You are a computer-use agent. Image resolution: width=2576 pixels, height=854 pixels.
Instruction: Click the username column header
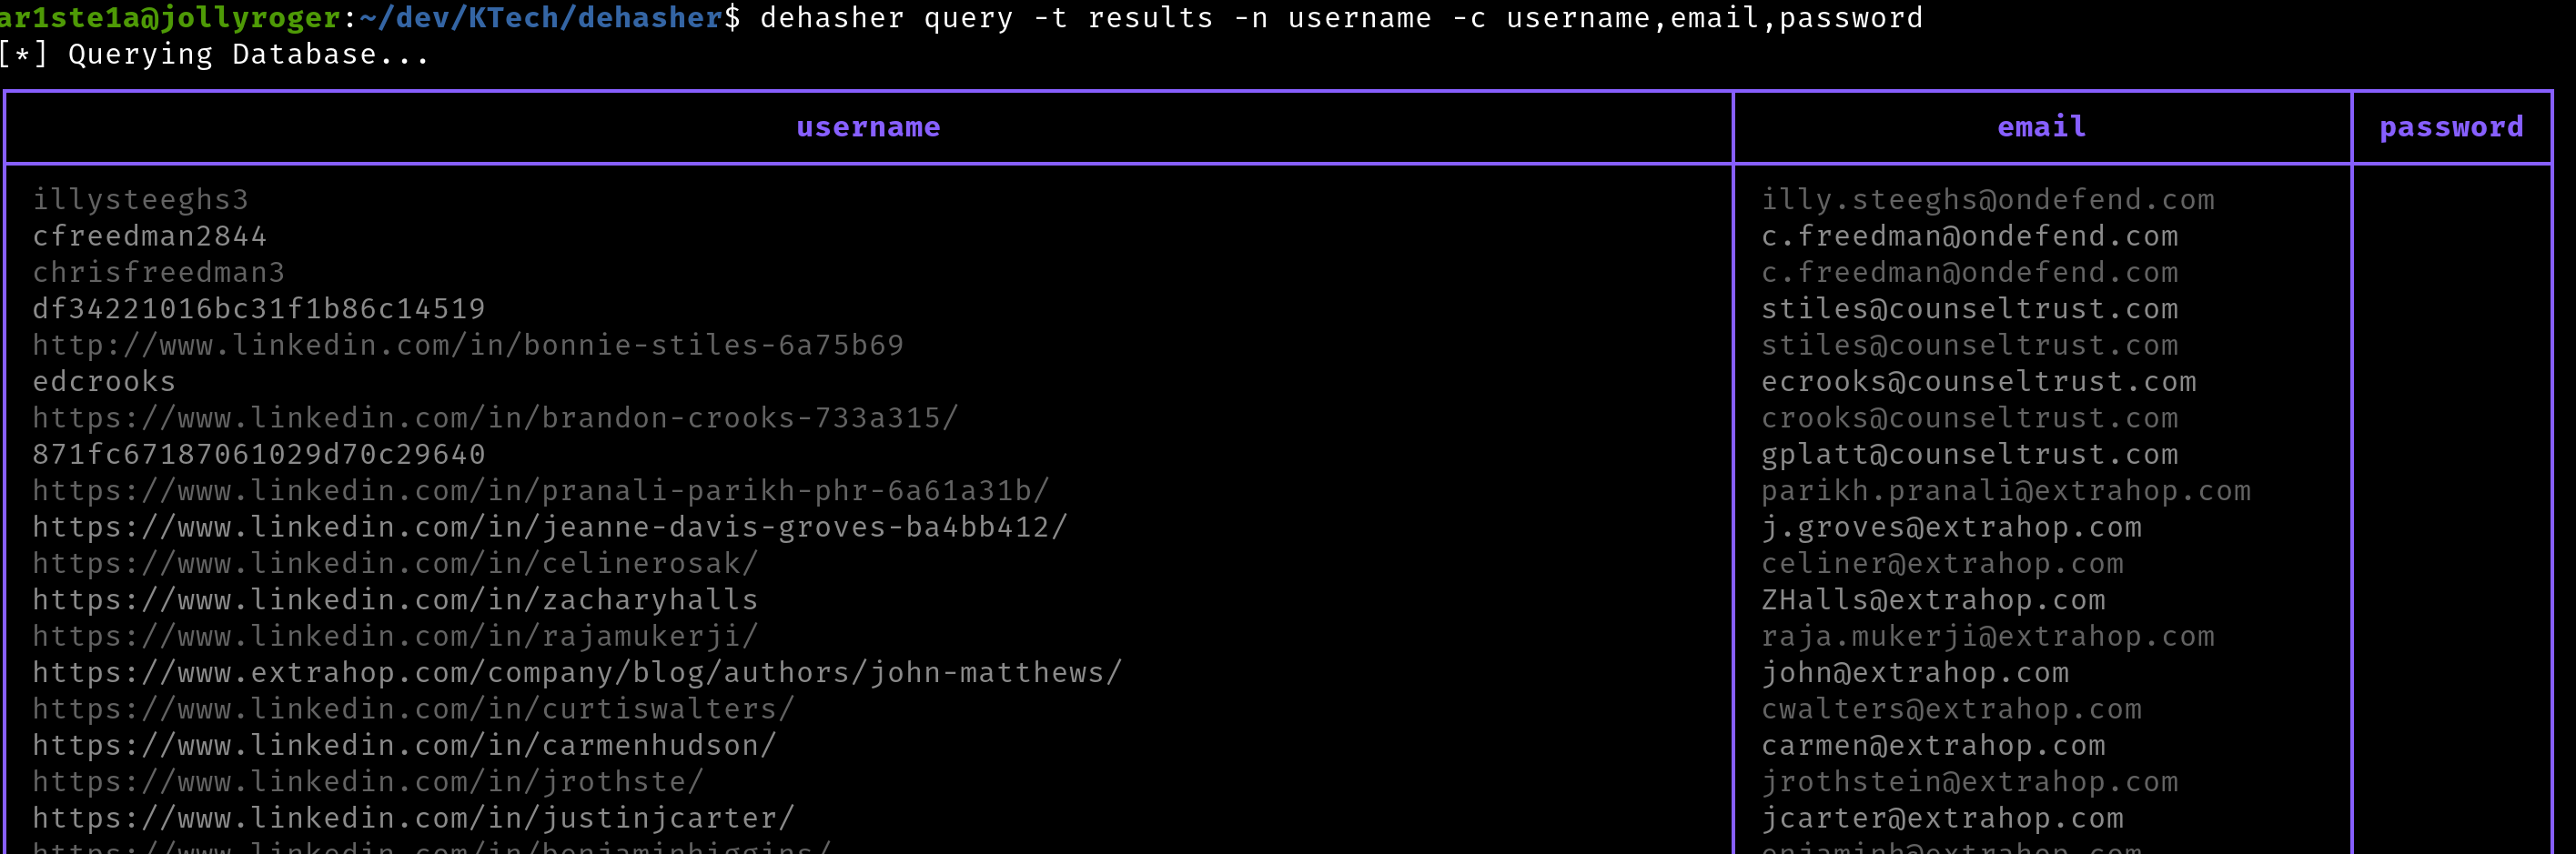[x=868, y=127]
